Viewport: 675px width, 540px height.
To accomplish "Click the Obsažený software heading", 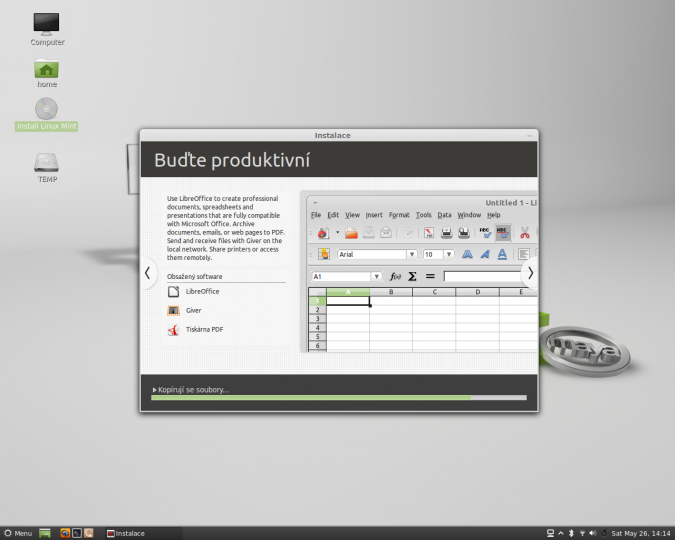I will point(195,276).
